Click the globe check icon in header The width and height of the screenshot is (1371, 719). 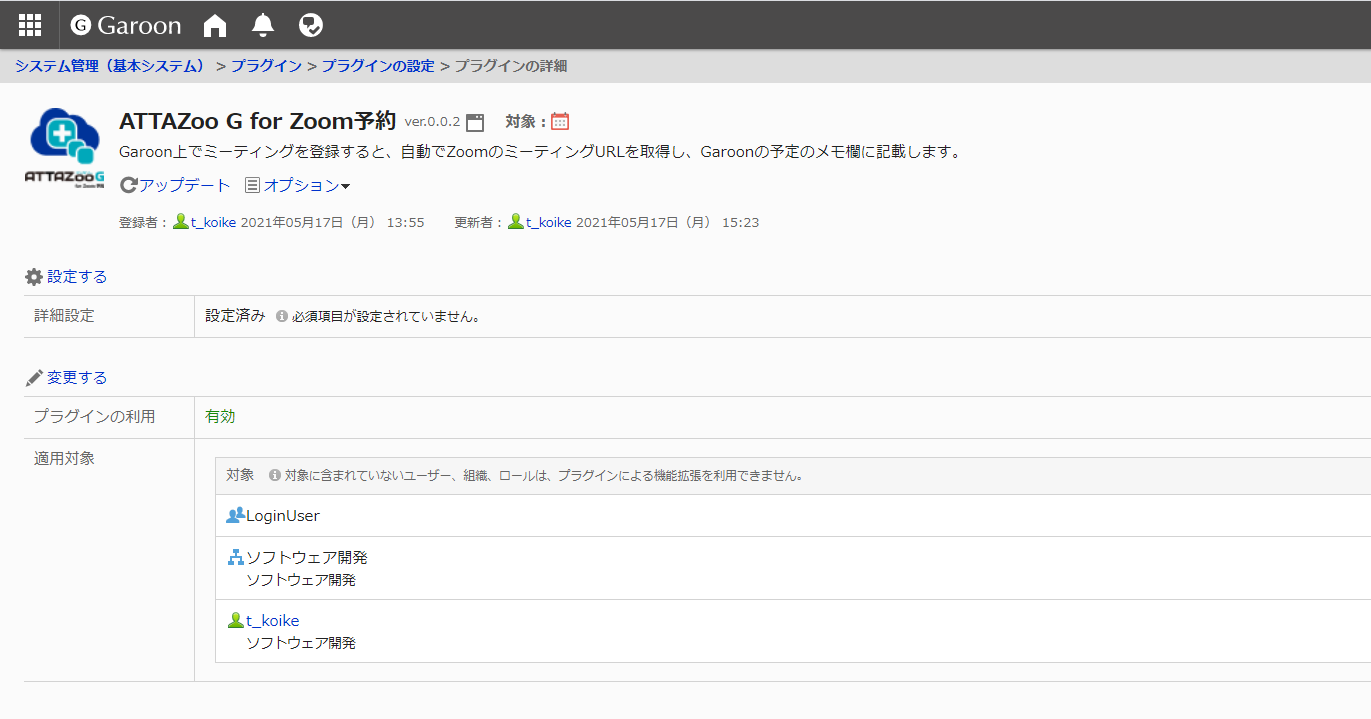pos(311,25)
